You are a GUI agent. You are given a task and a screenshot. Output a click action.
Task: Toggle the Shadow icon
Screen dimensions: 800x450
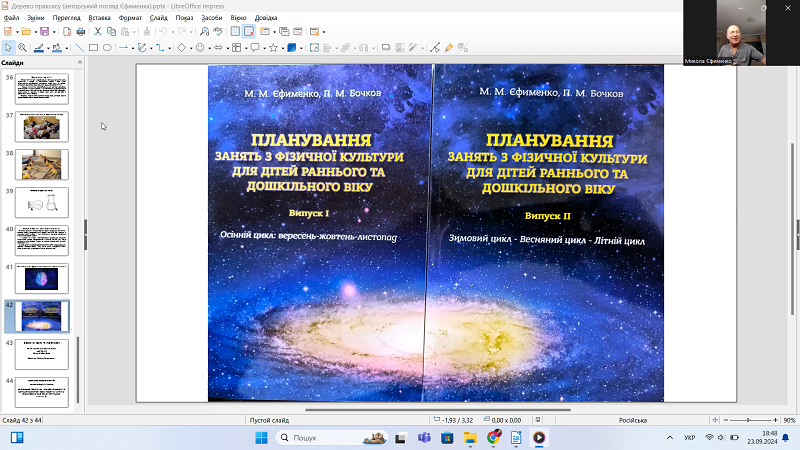click(x=386, y=47)
